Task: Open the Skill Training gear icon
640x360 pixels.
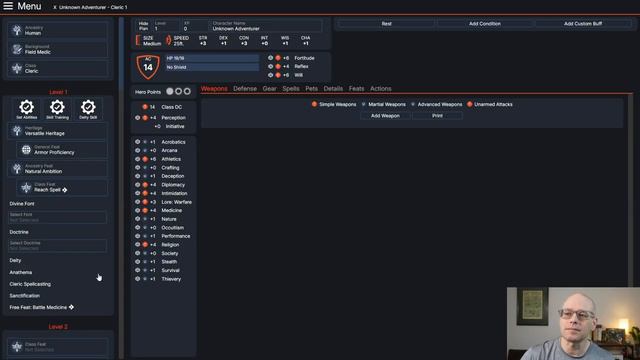Action: point(57,107)
